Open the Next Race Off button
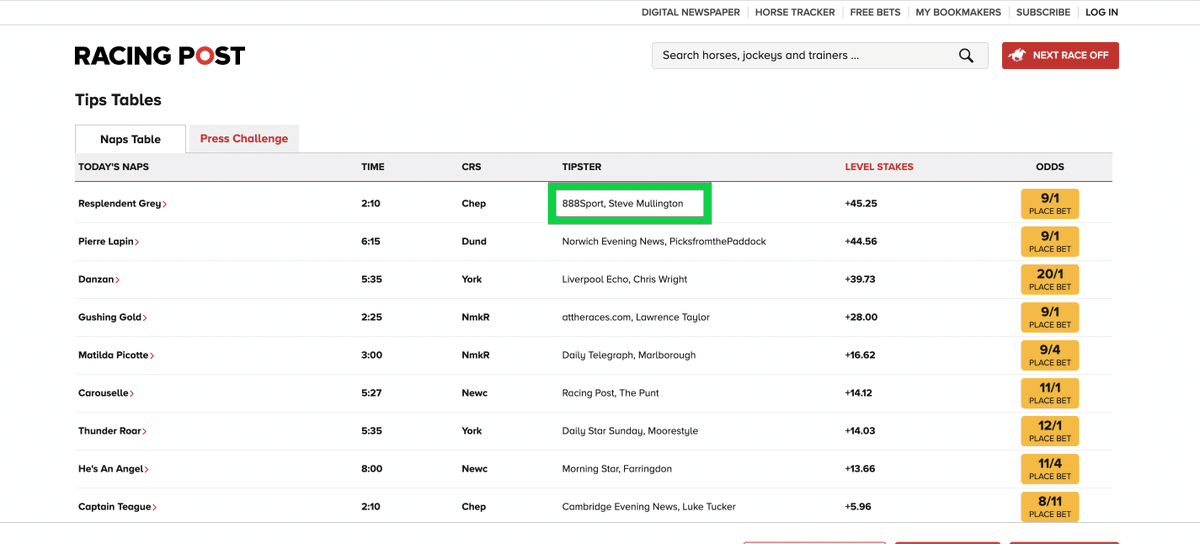 pyautogui.click(x=1060, y=56)
